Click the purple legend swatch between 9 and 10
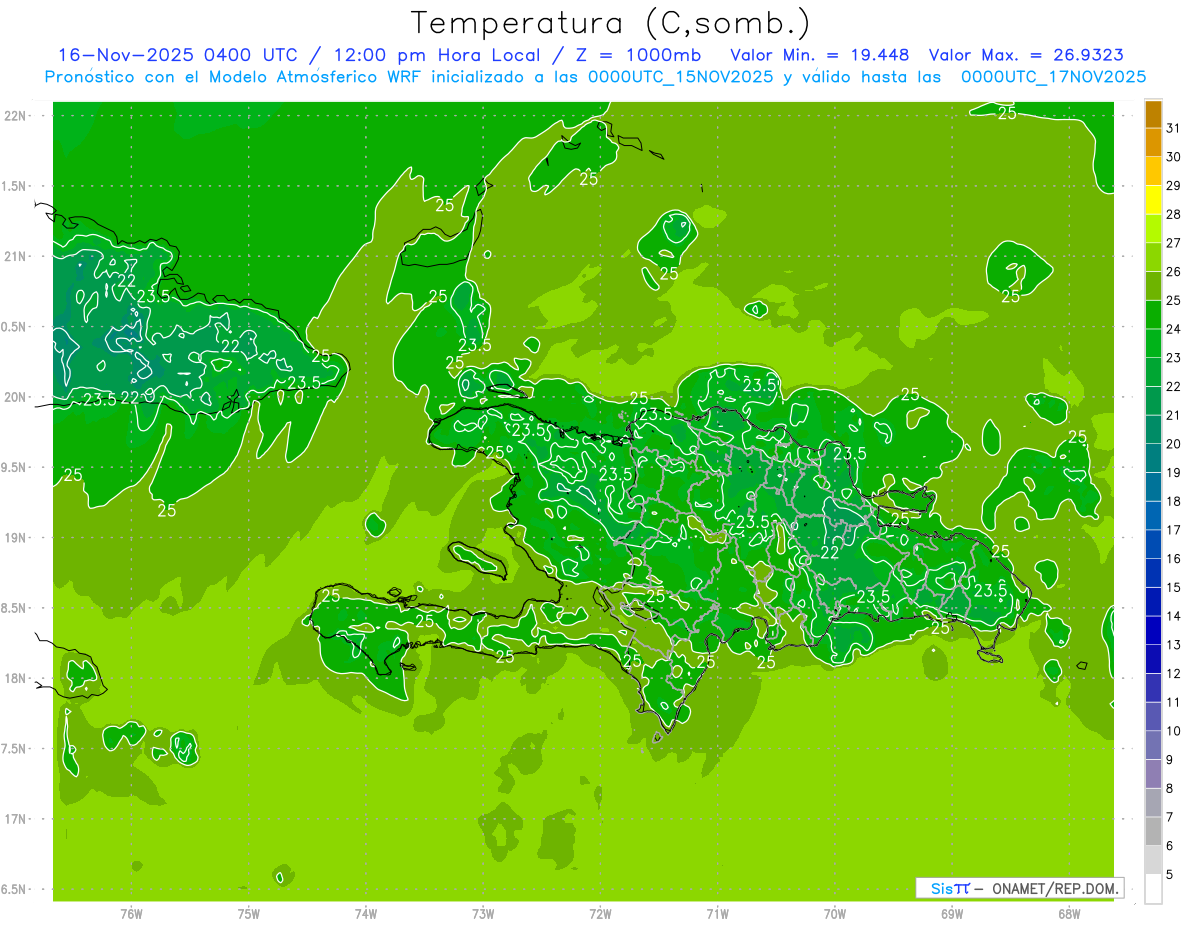Image resolution: width=1200 pixels, height=927 pixels. (1153, 746)
